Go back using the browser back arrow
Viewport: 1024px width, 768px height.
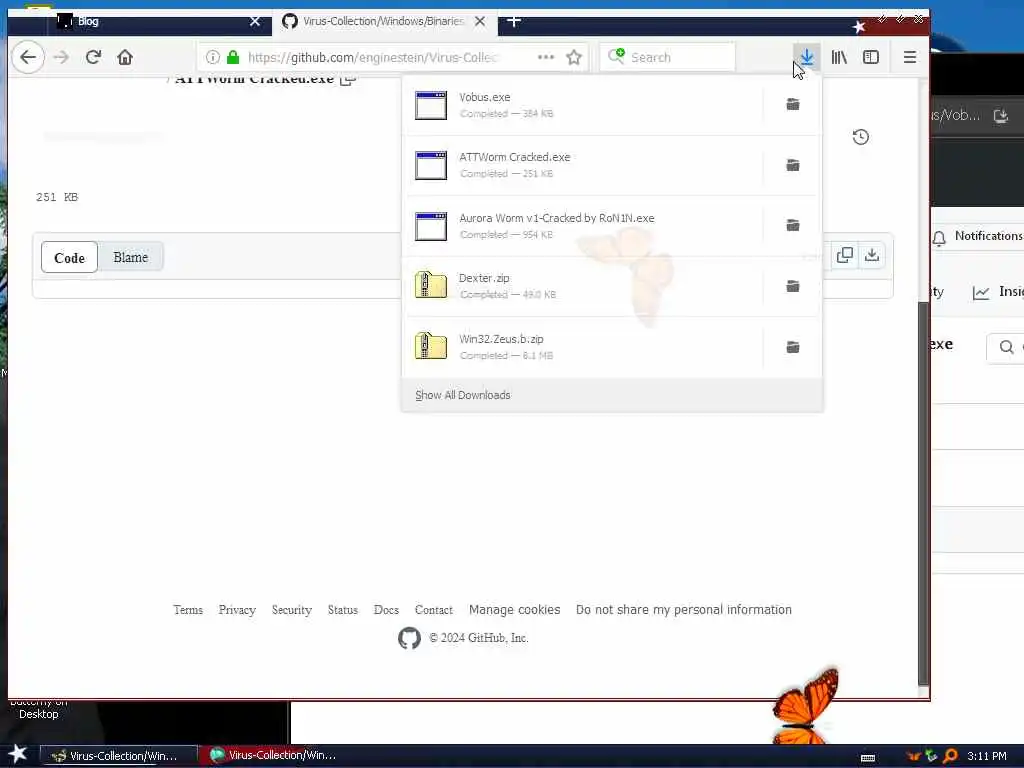click(28, 57)
